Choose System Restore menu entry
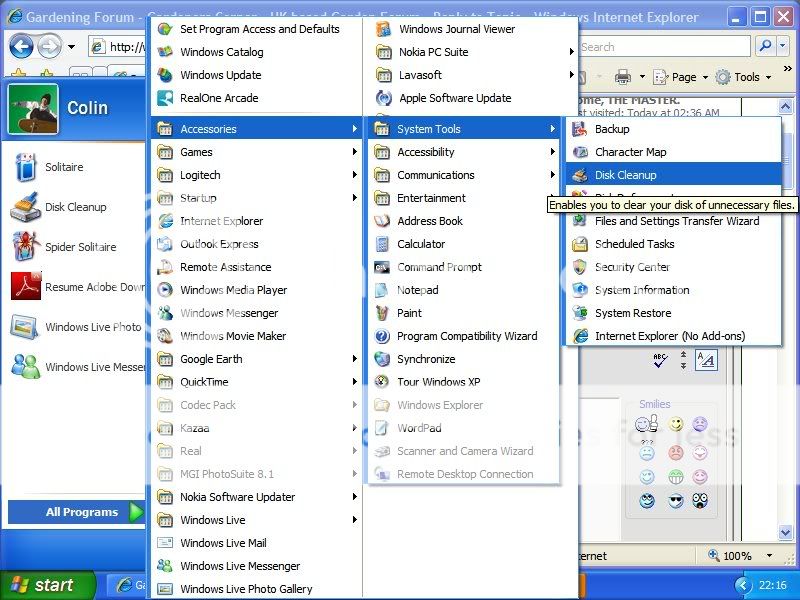The width and height of the screenshot is (800, 600). click(632, 313)
